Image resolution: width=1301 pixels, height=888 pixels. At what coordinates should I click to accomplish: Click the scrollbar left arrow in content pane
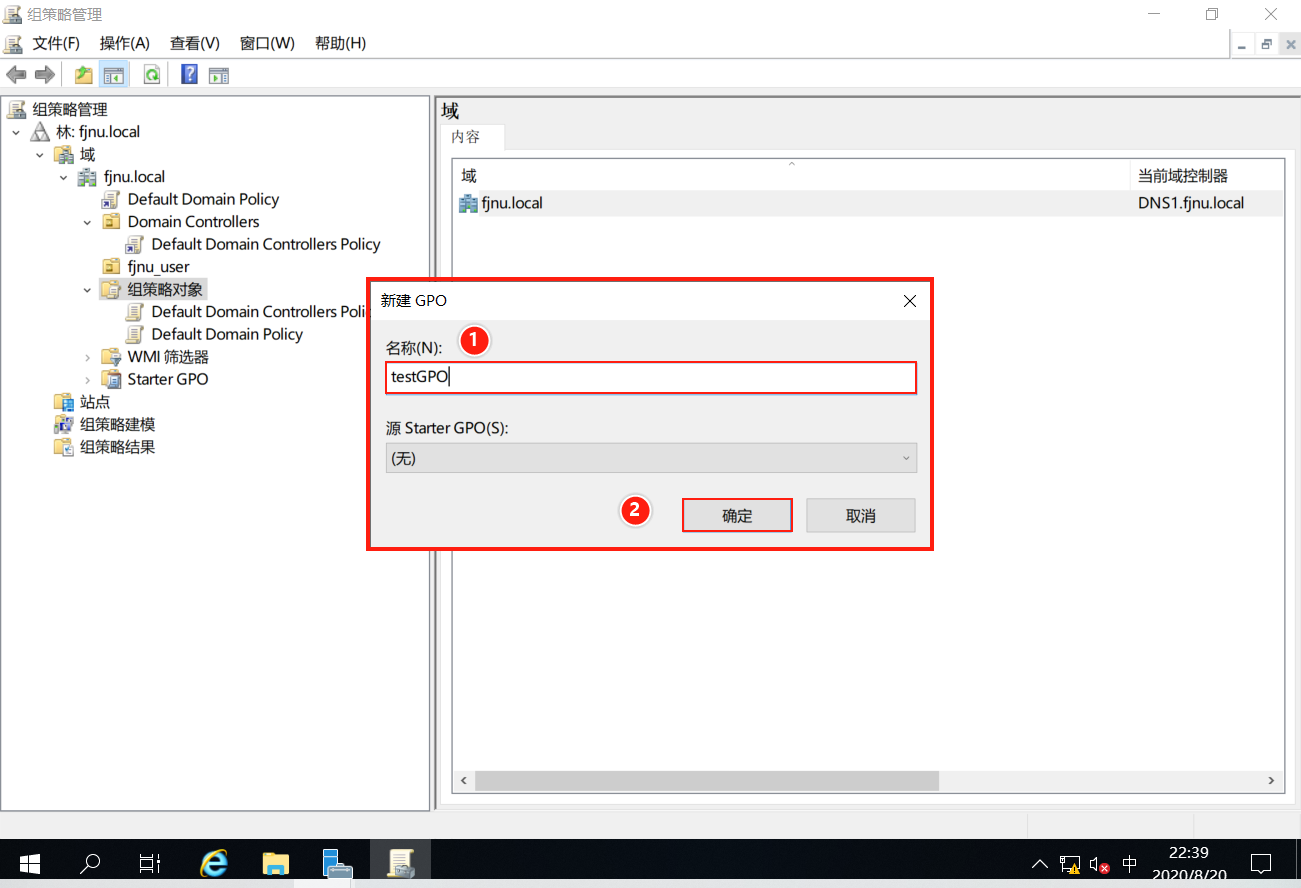463,781
